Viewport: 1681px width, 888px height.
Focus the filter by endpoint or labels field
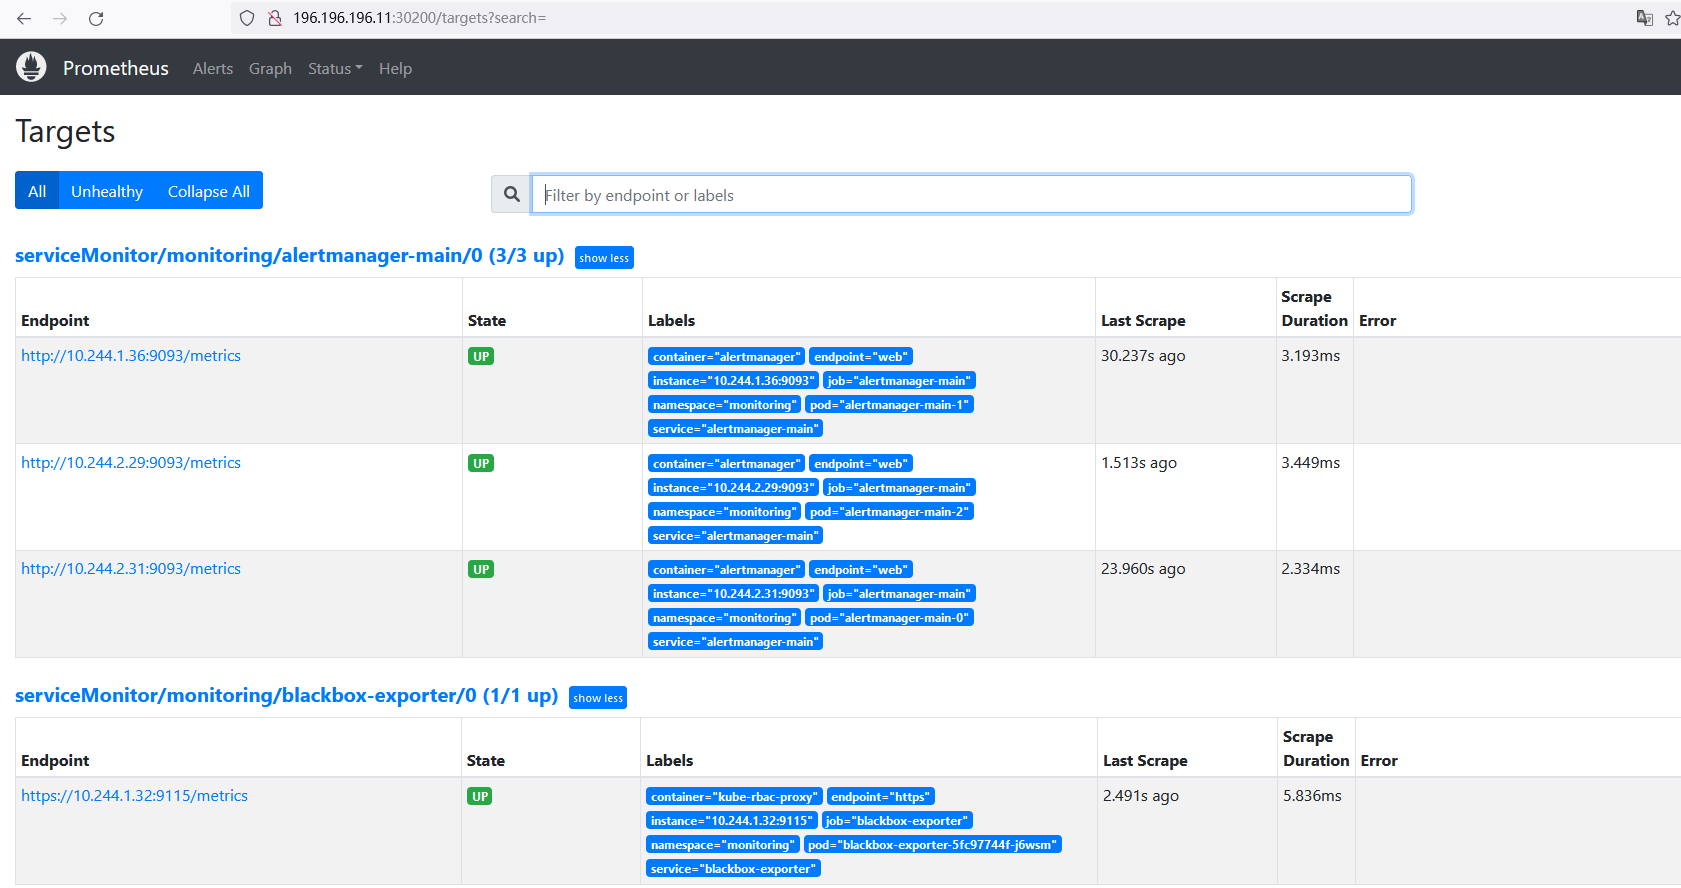(972, 194)
